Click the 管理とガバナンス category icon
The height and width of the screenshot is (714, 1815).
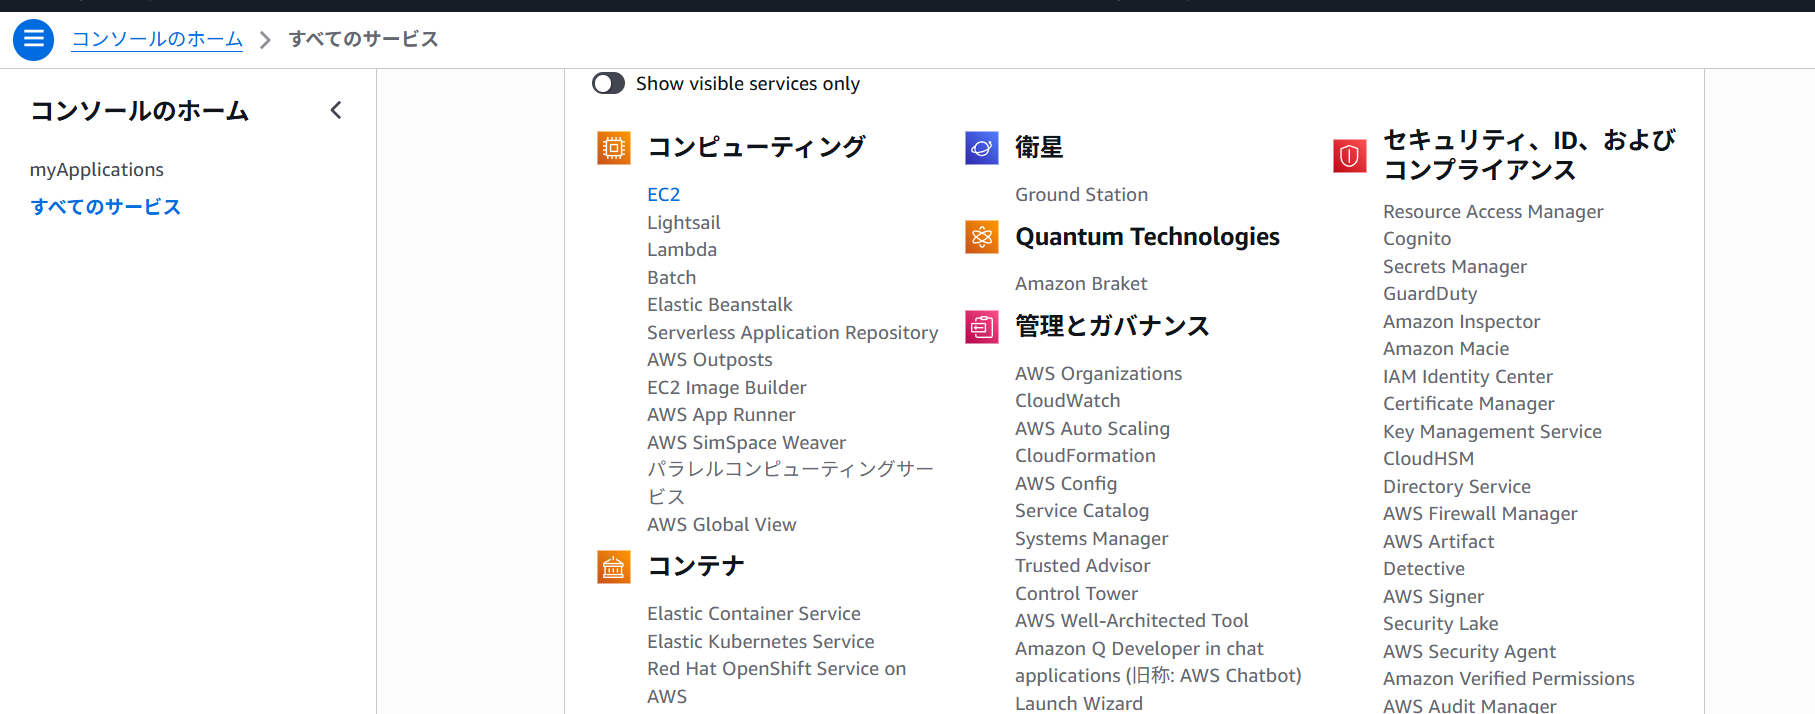(982, 327)
